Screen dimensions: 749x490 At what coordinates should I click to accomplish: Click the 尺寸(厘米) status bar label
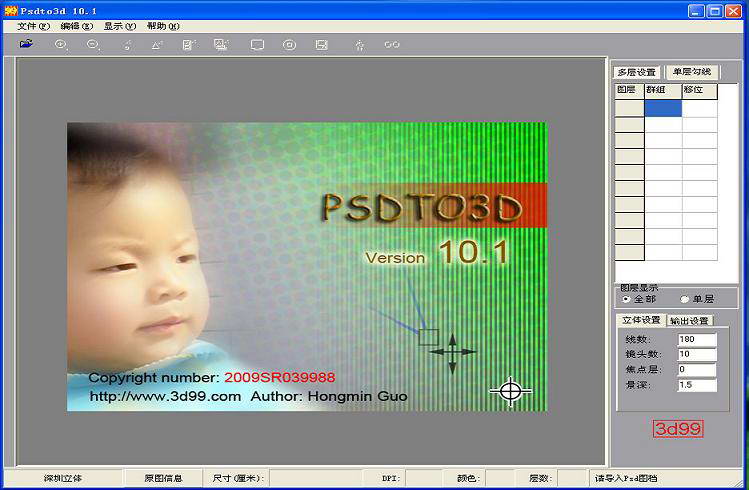pyautogui.click(x=238, y=478)
